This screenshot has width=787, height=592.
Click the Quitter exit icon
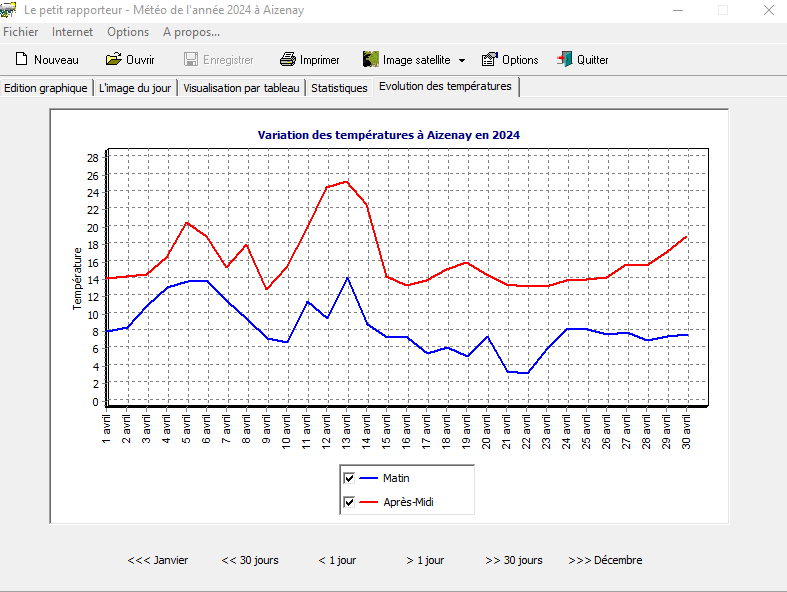point(565,60)
